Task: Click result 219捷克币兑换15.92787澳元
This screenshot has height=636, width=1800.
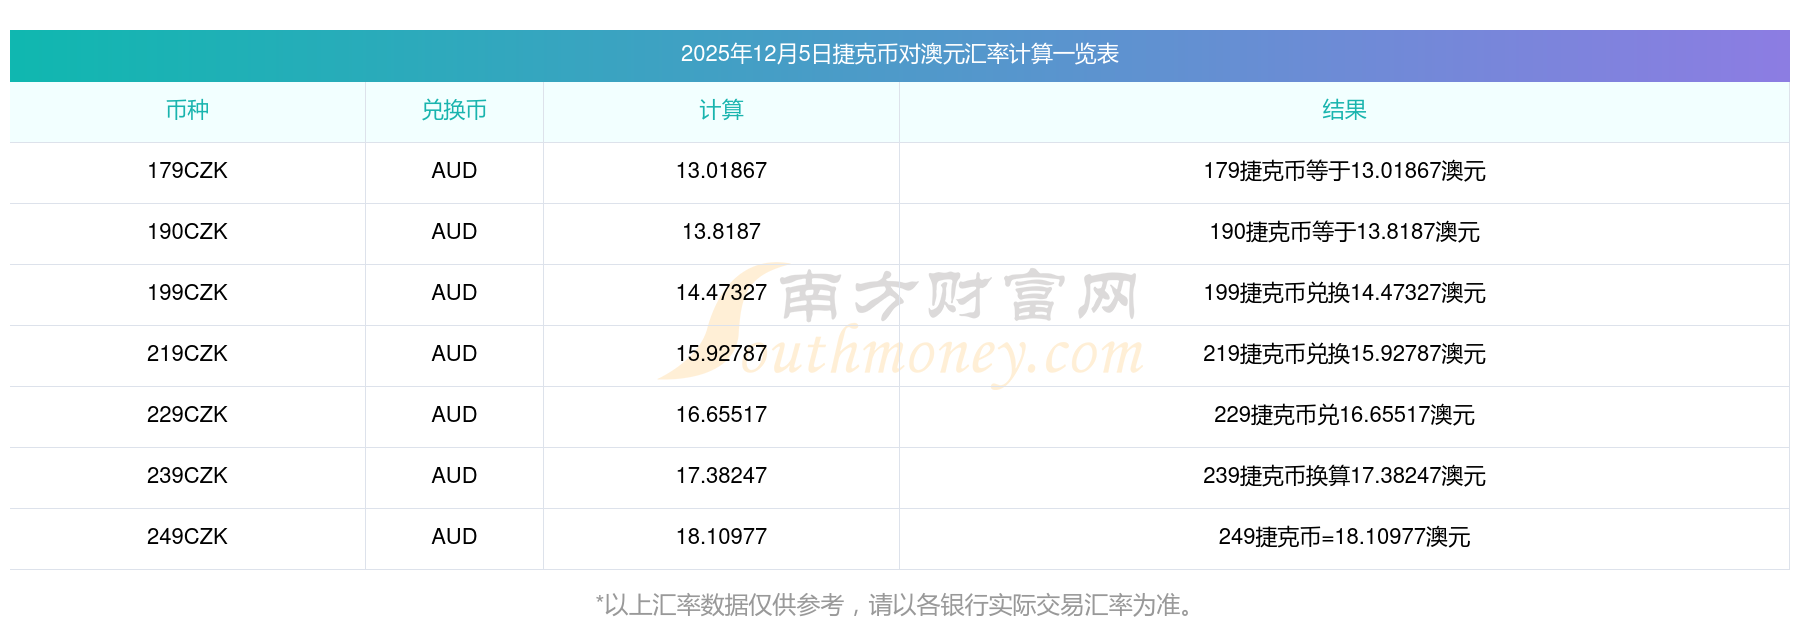Action: 1344,354
